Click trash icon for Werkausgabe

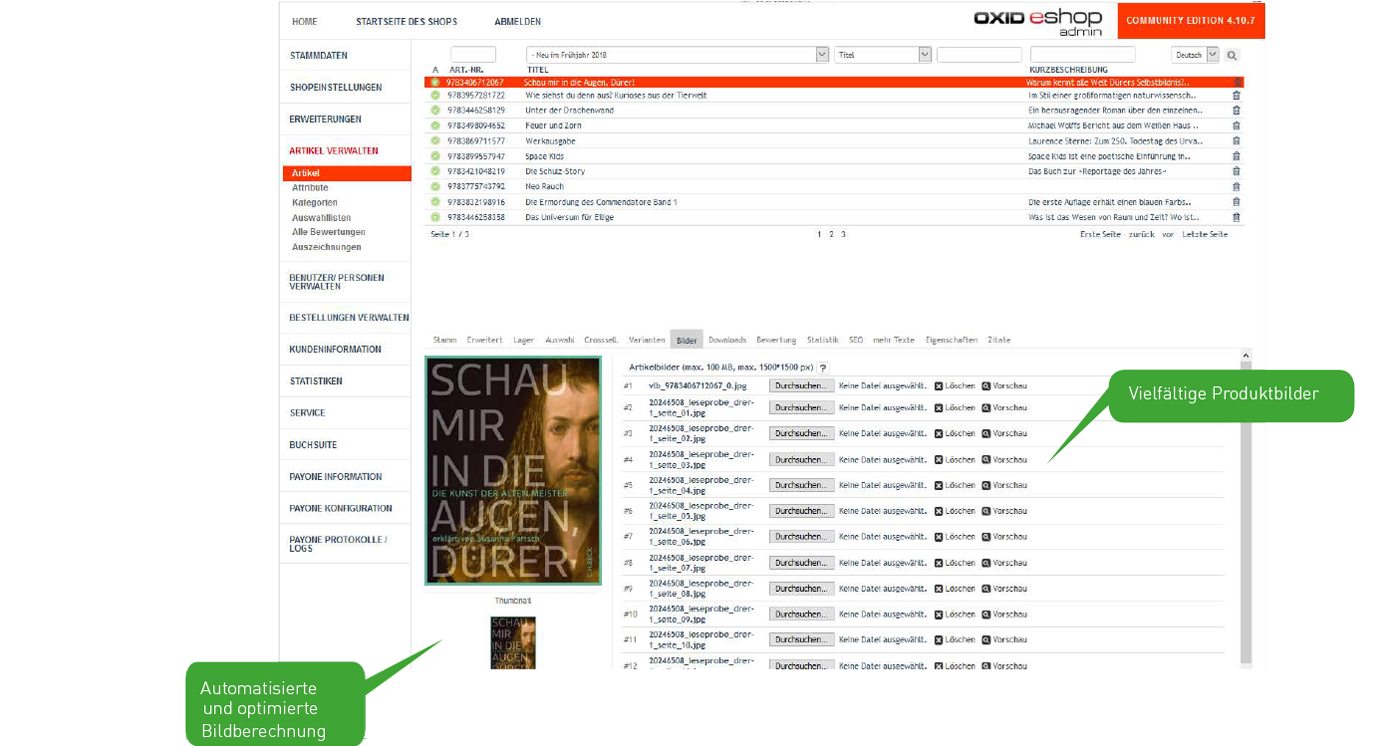point(1236,141)
